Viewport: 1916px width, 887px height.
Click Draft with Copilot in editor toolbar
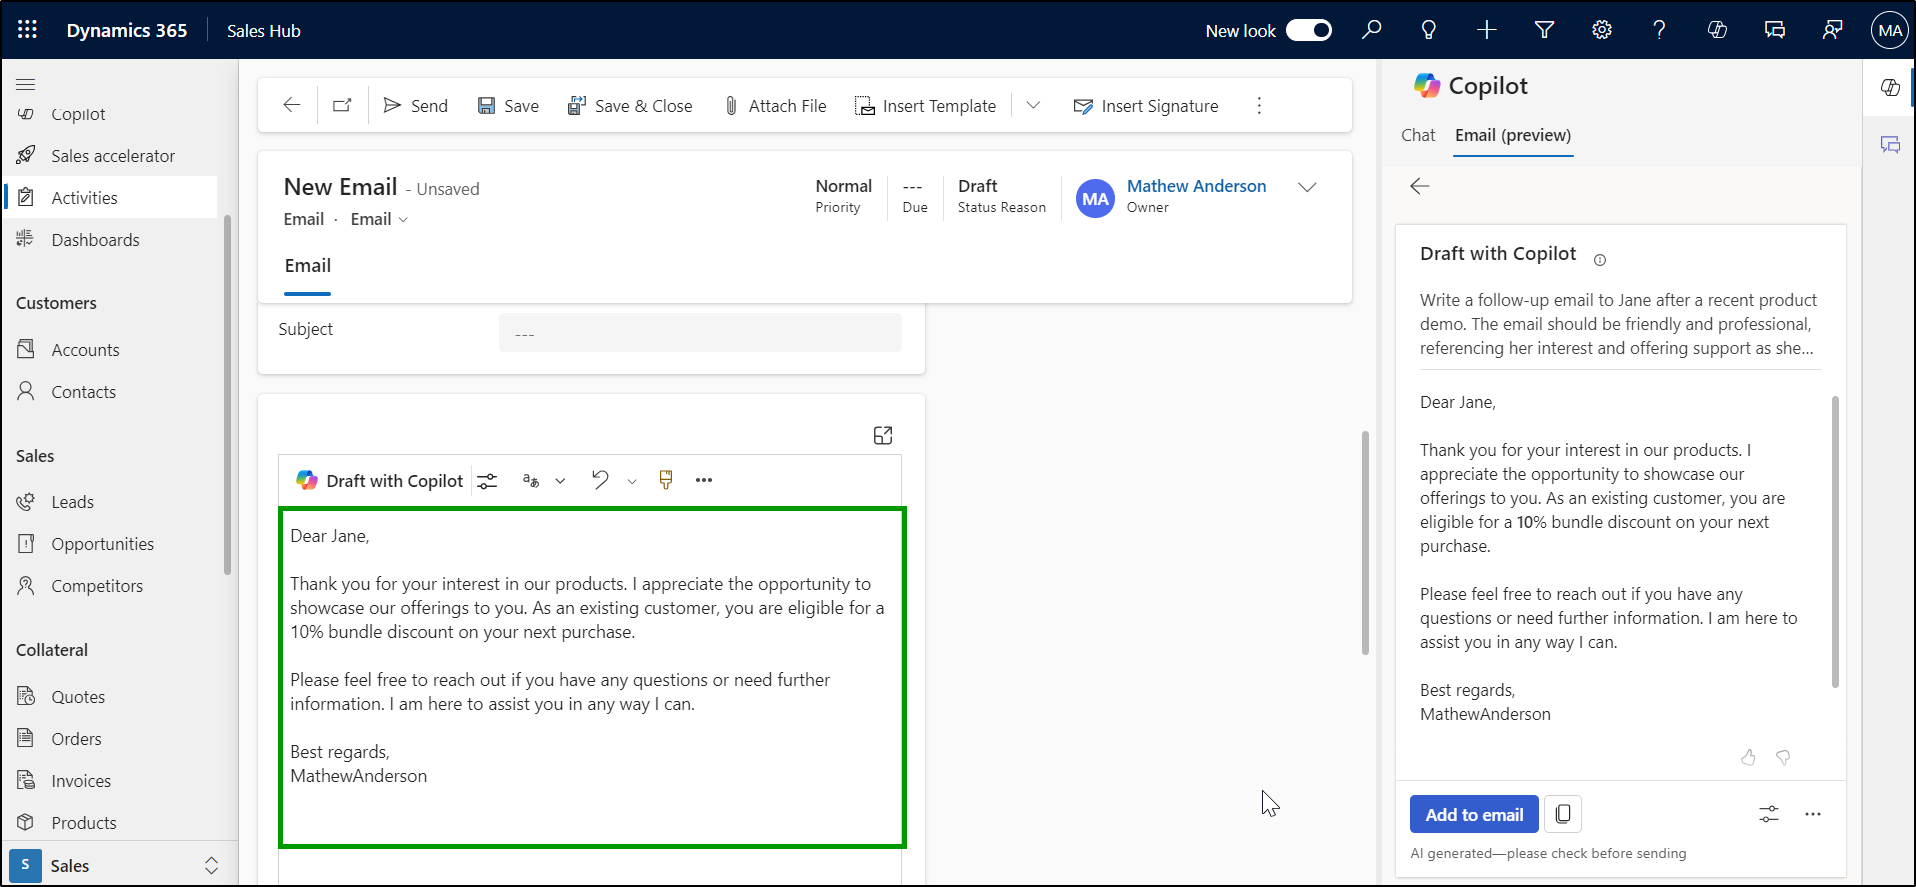(x=380, y=481)
